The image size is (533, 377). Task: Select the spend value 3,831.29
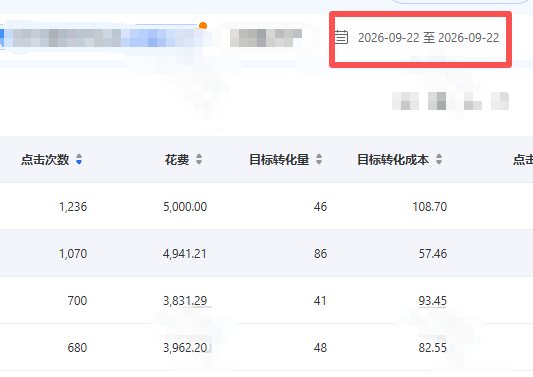click(185, 301)
